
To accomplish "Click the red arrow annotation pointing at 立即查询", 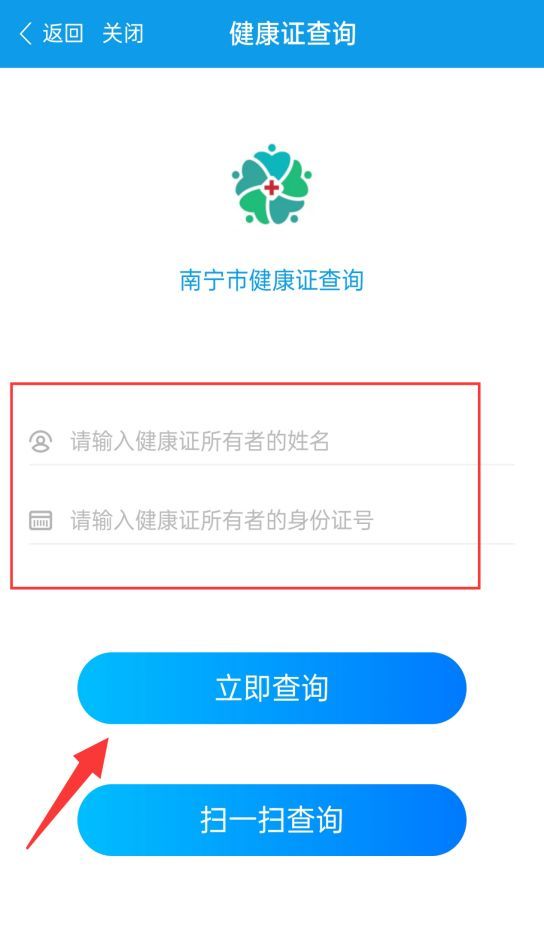I will click(67, 792).
